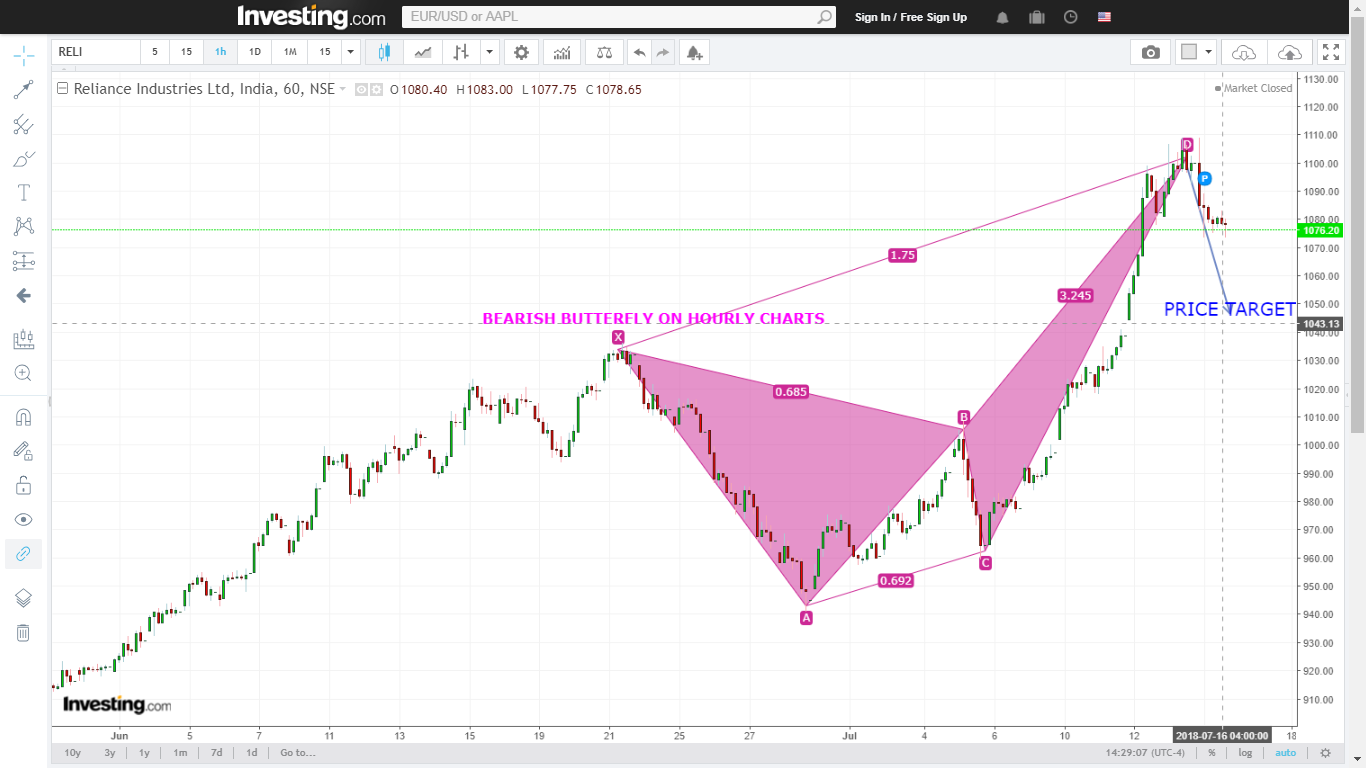This screenshot has width=1366, height=768.
Task: Toggle percent scale
Action: coord(1211,753)
